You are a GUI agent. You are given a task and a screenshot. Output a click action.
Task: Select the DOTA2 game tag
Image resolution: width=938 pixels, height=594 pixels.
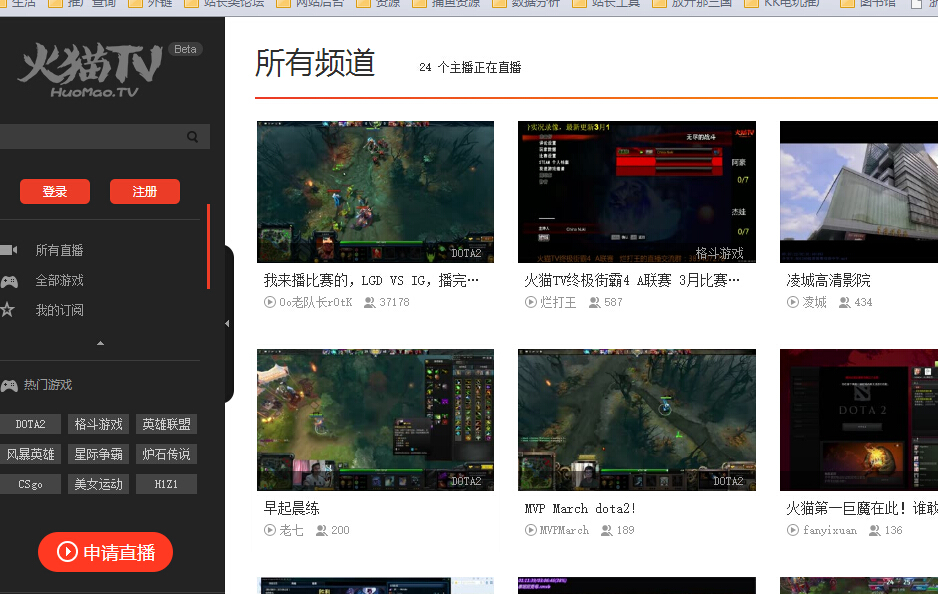[30, 424]
